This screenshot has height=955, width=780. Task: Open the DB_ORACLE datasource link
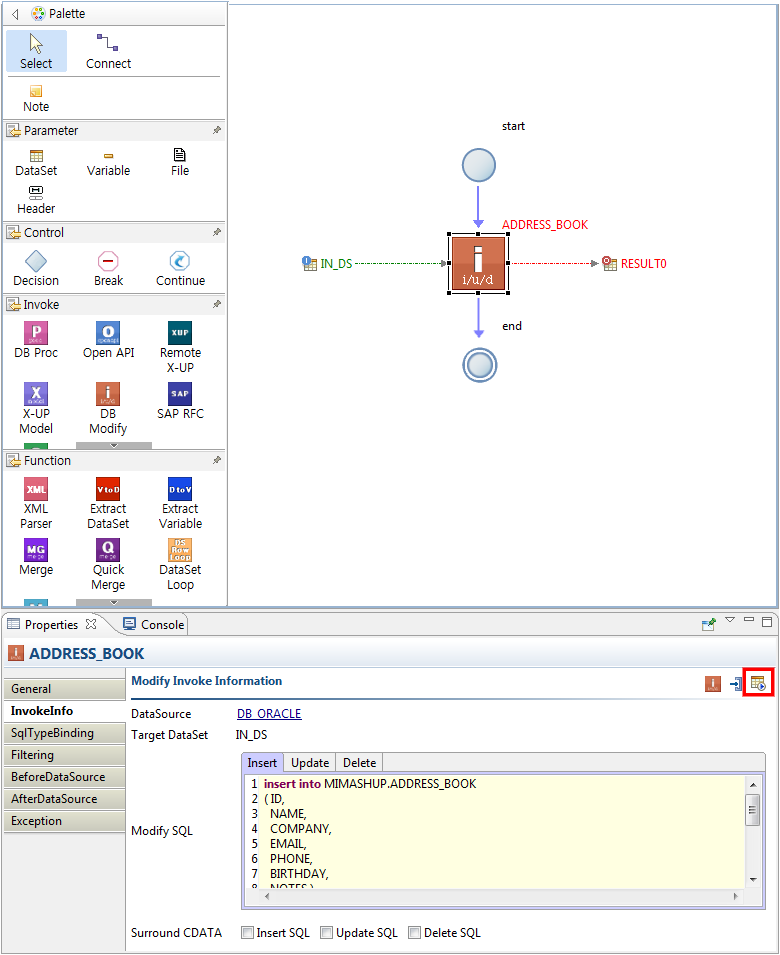pos(269,713)
